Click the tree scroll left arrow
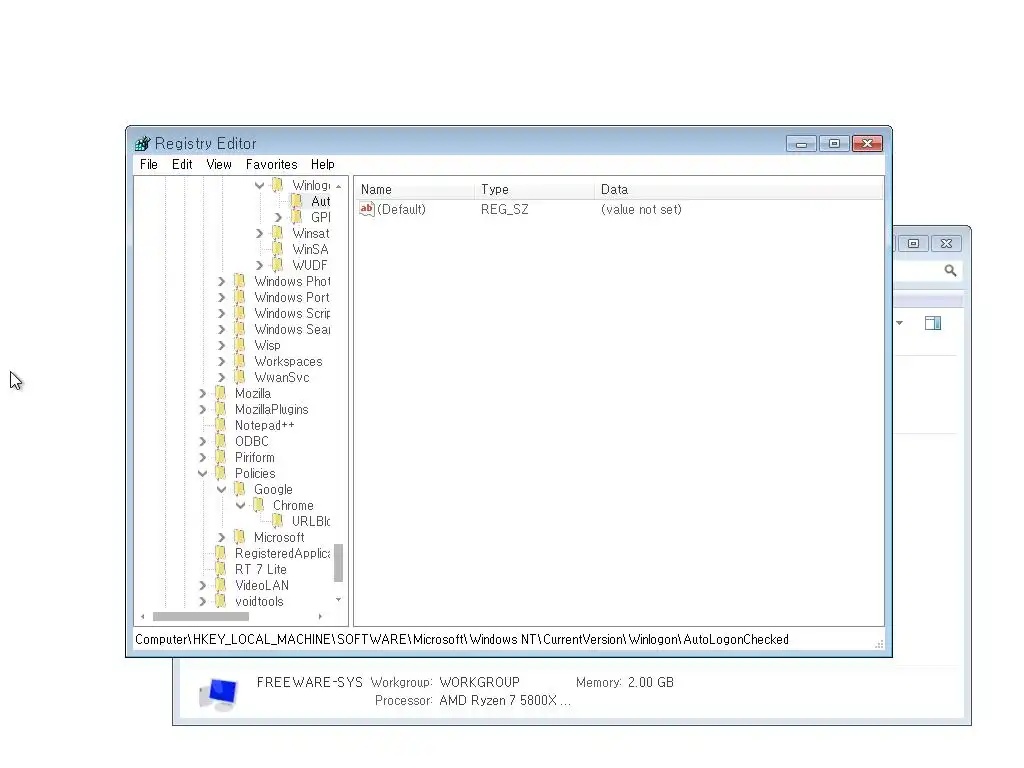This screenshot has height=768, width=1024. pyautogui.click(x=142, y=616)
